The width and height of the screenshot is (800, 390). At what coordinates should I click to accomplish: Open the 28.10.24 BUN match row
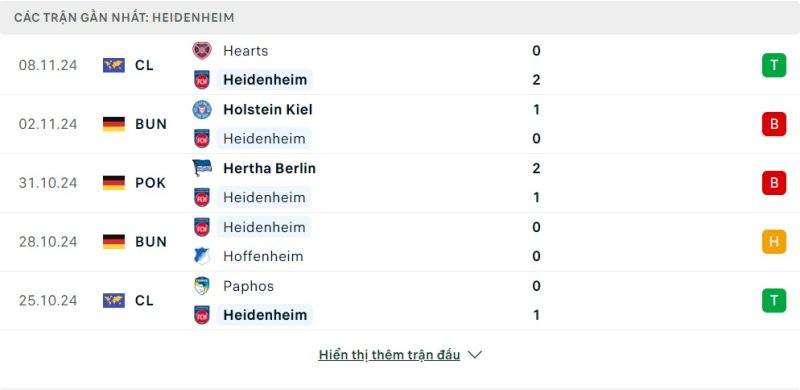pos(400,241)
